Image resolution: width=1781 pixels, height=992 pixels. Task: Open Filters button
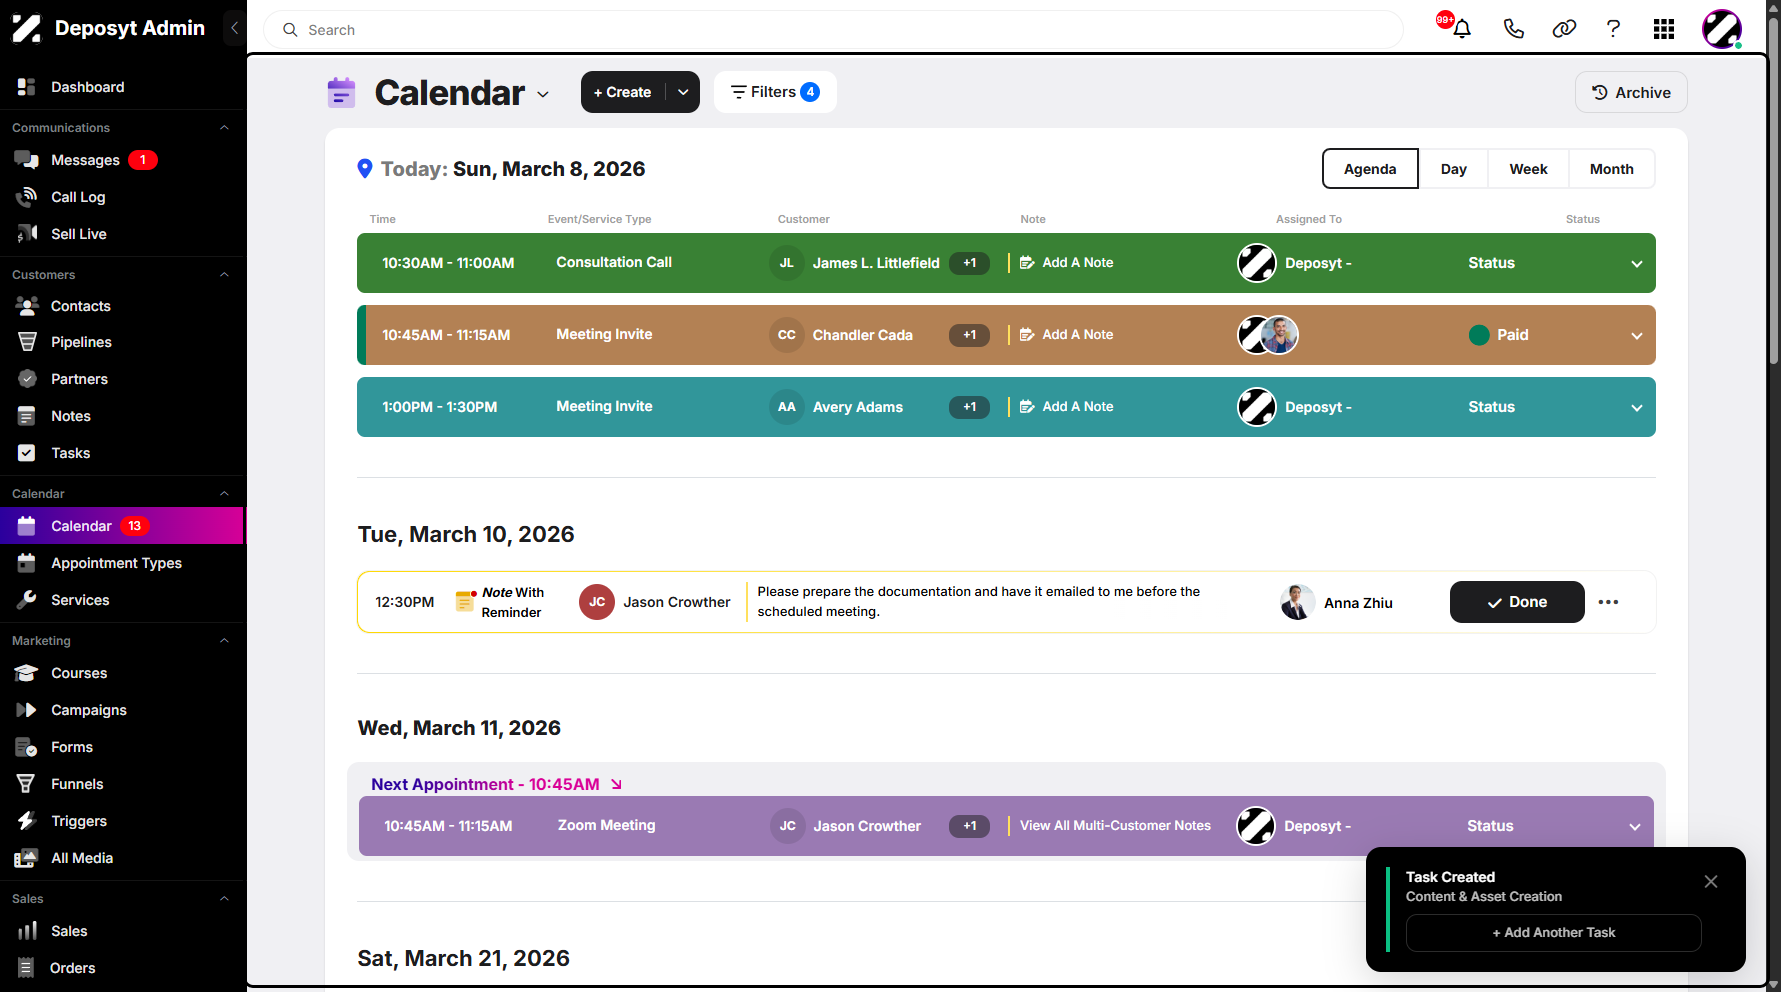(x=775, y=92)
